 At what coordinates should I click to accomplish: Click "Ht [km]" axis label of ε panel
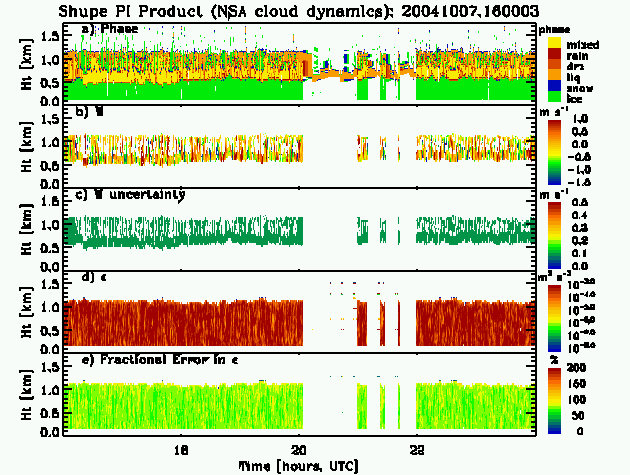tap(27, 312)
